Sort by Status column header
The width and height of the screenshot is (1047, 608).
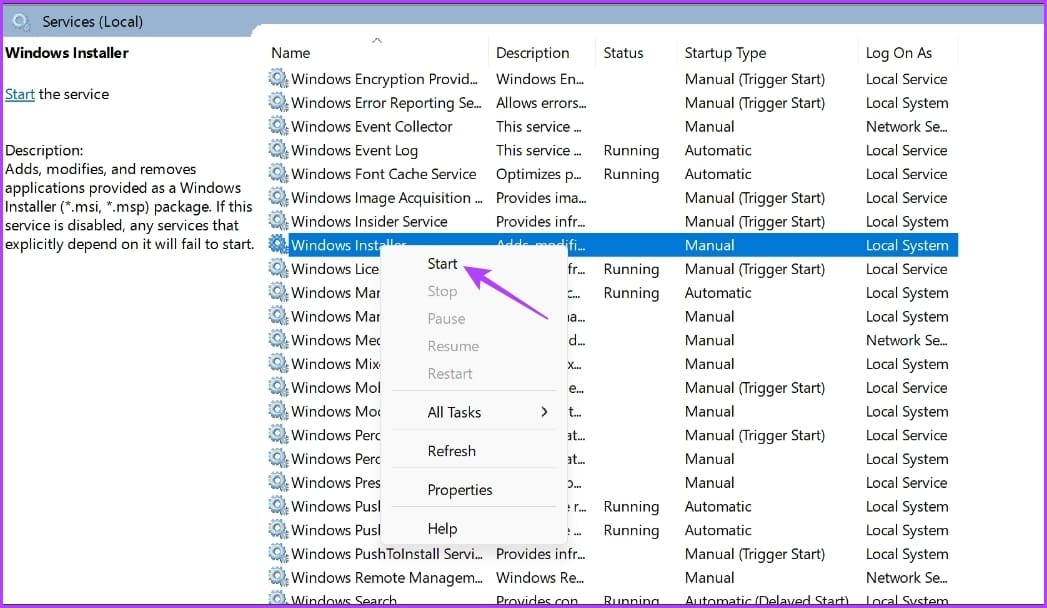(623, 53)
